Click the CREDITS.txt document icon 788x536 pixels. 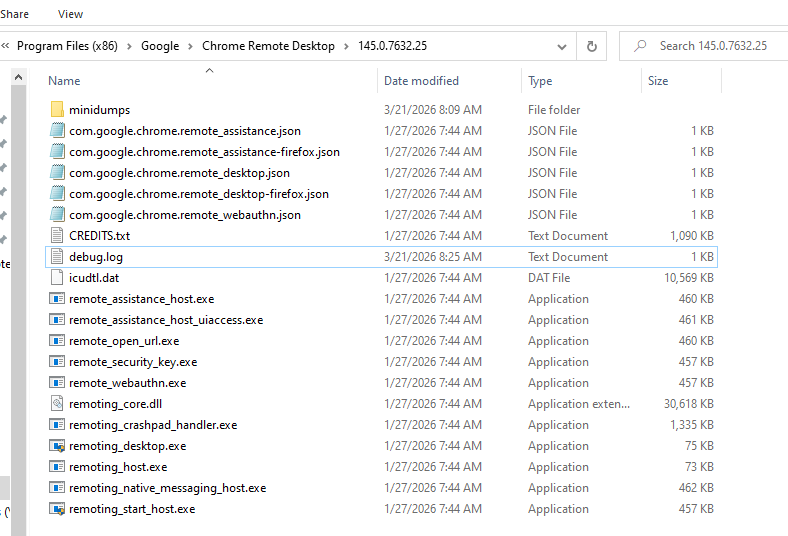(57, 236)
